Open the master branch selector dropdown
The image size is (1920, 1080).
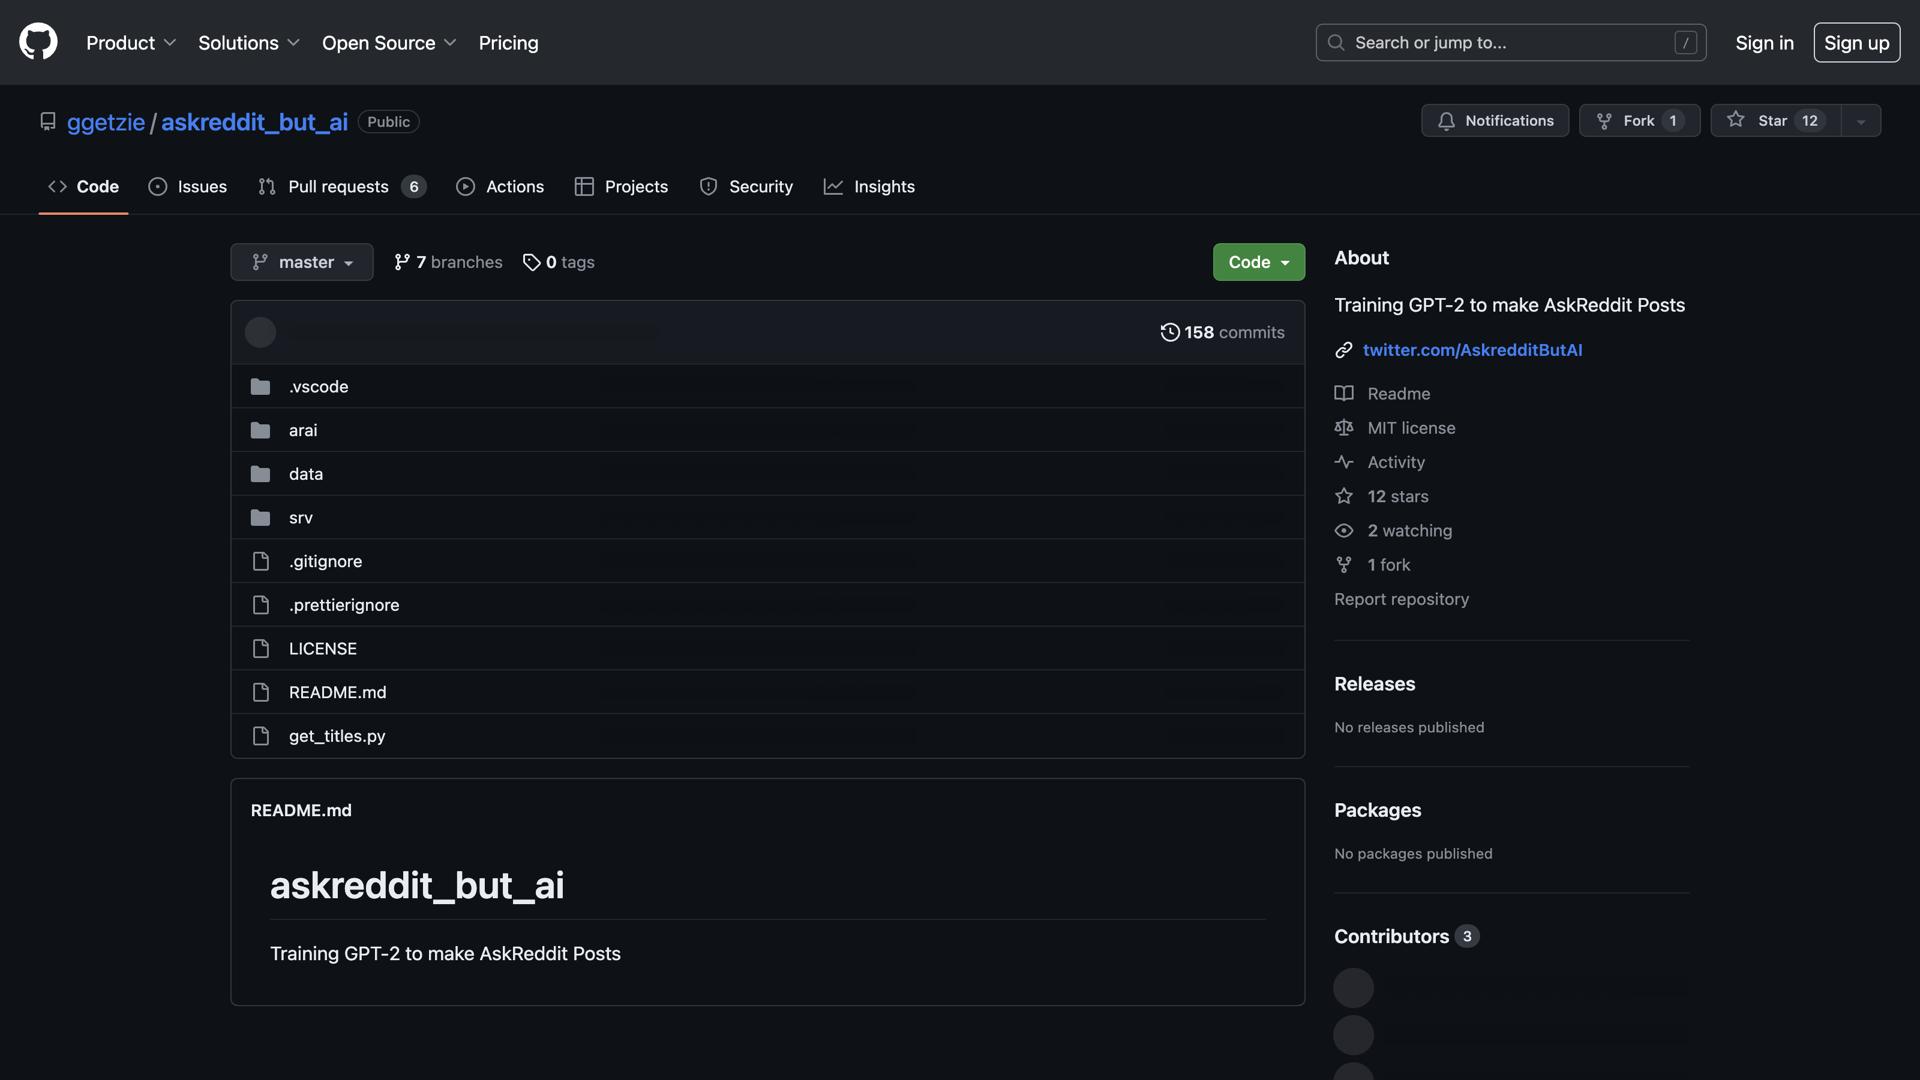tap(302, 262)
